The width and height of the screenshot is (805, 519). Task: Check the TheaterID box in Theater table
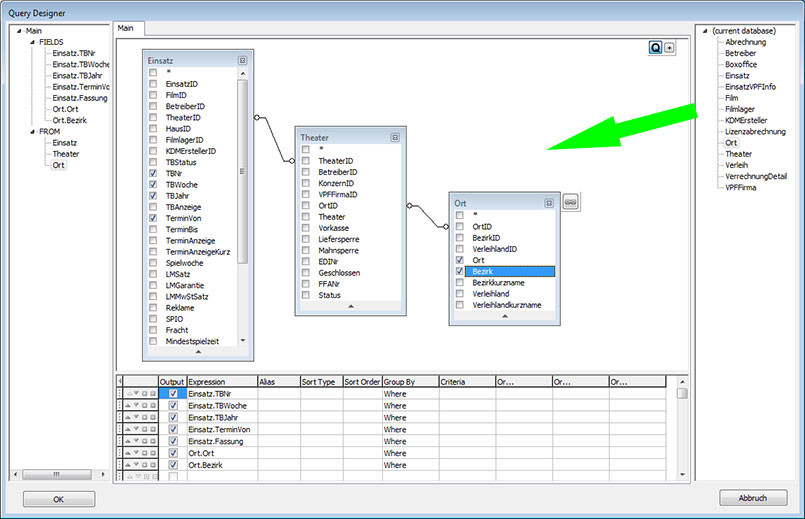point(305,160)
